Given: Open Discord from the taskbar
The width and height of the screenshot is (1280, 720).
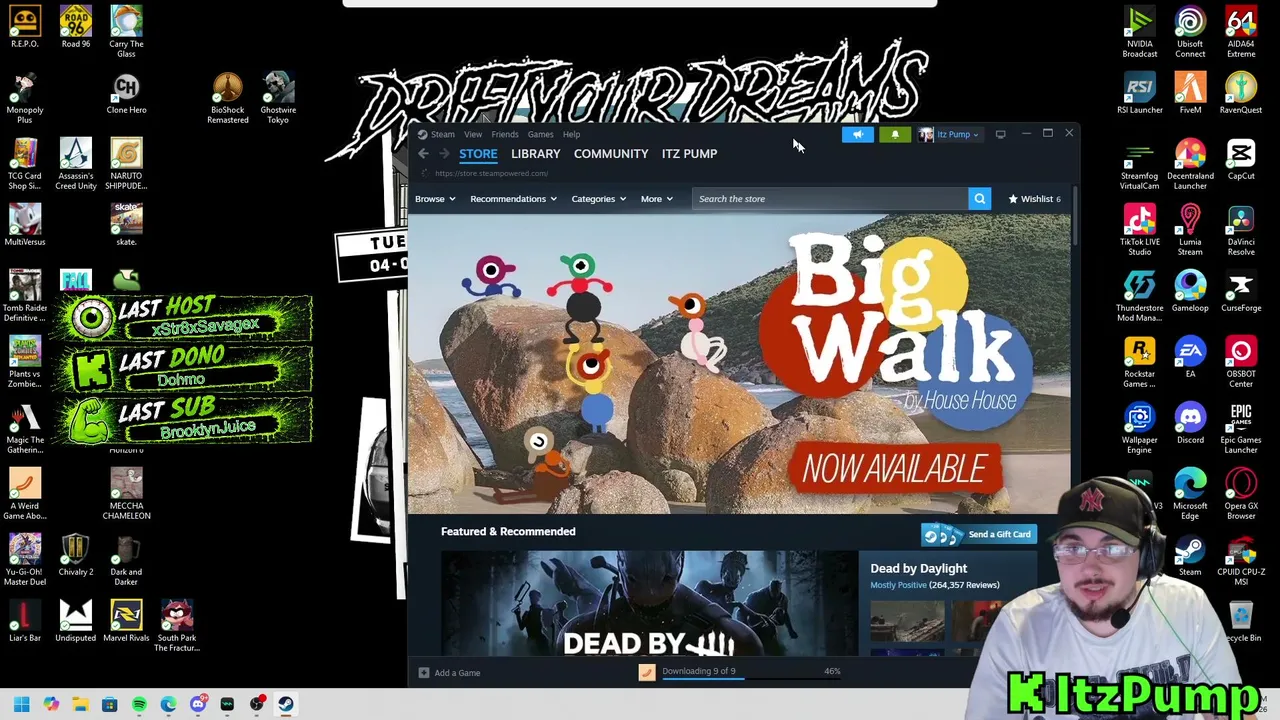Looking at the screenshot, I should pyautogui.click(x=198, y=704).
